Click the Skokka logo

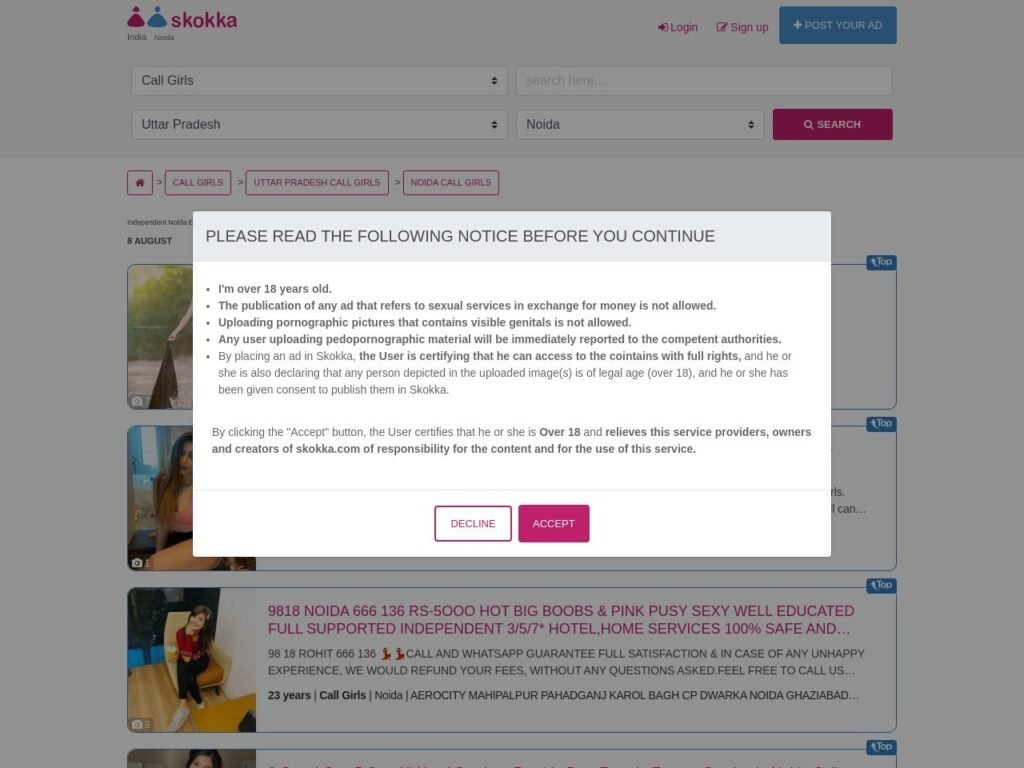pyautogui.click(x=182, y=18)
